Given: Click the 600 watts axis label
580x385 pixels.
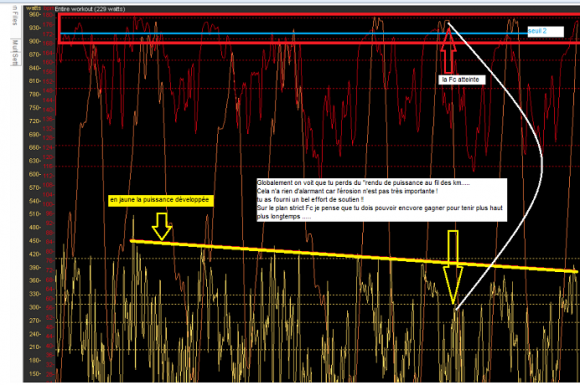Looking at the screenshot, I should pyautogui.click(x=34, y=174).
